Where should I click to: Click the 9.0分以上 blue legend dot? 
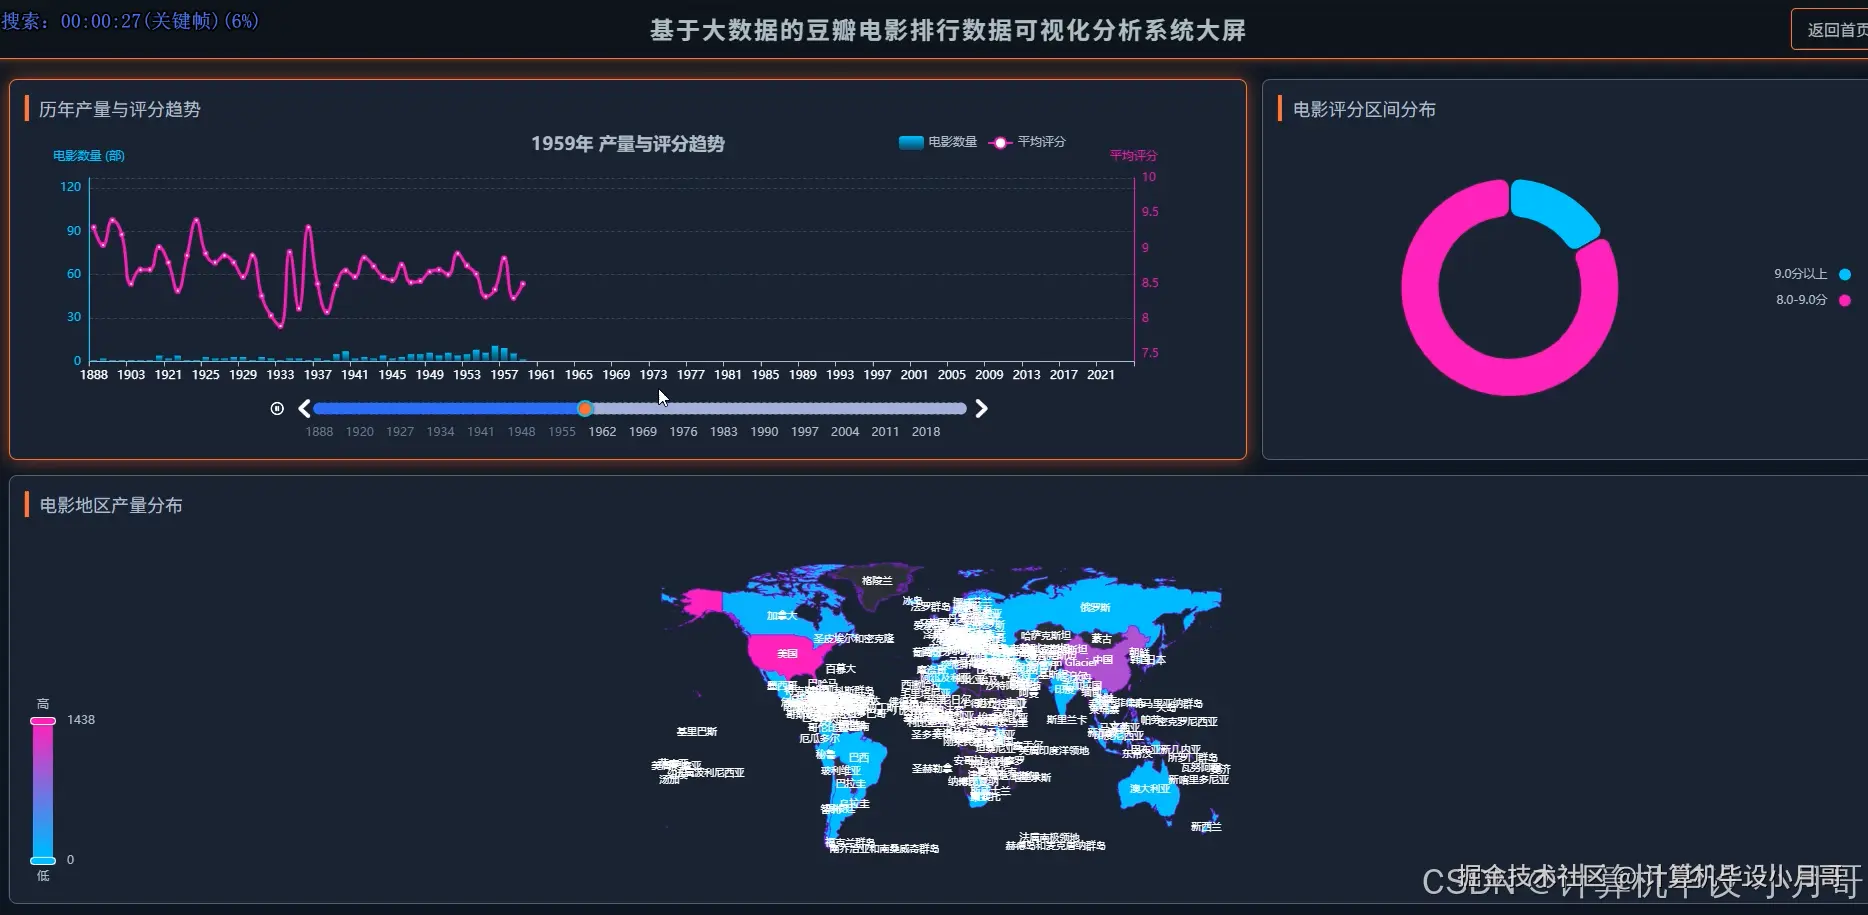(x=1845, y=274)
